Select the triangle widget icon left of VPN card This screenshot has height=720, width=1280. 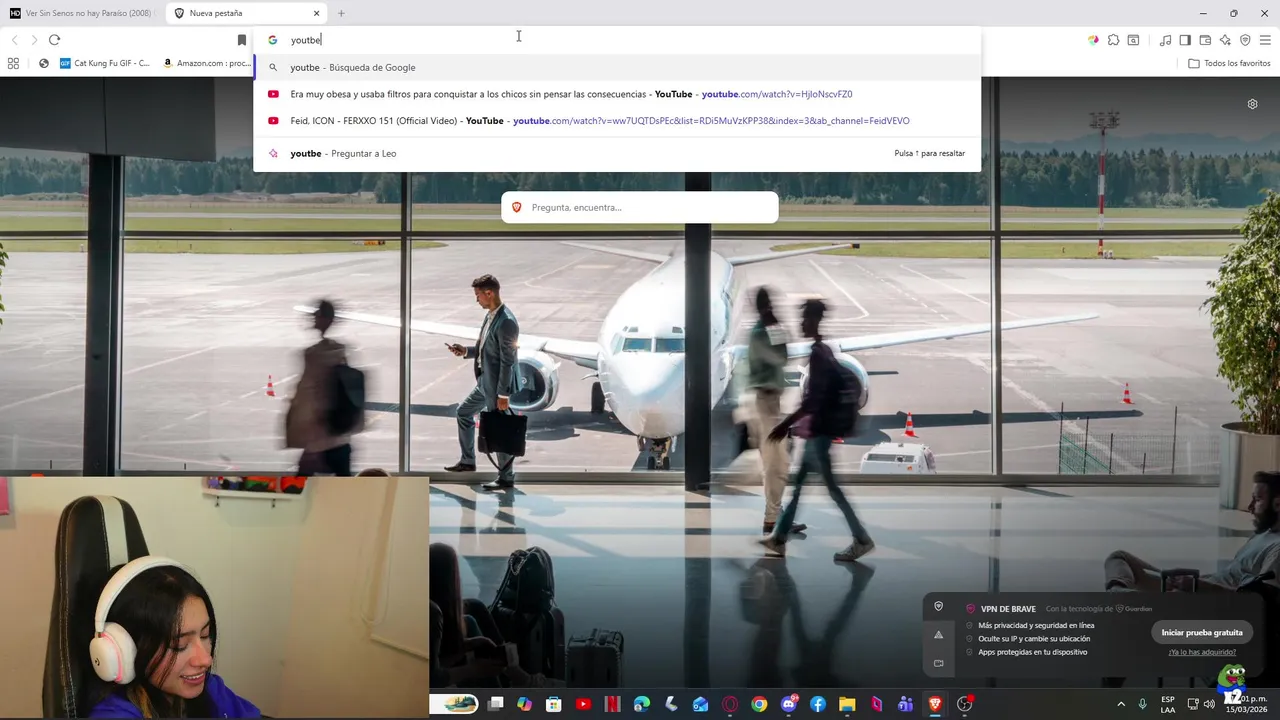tap(938, 634)
